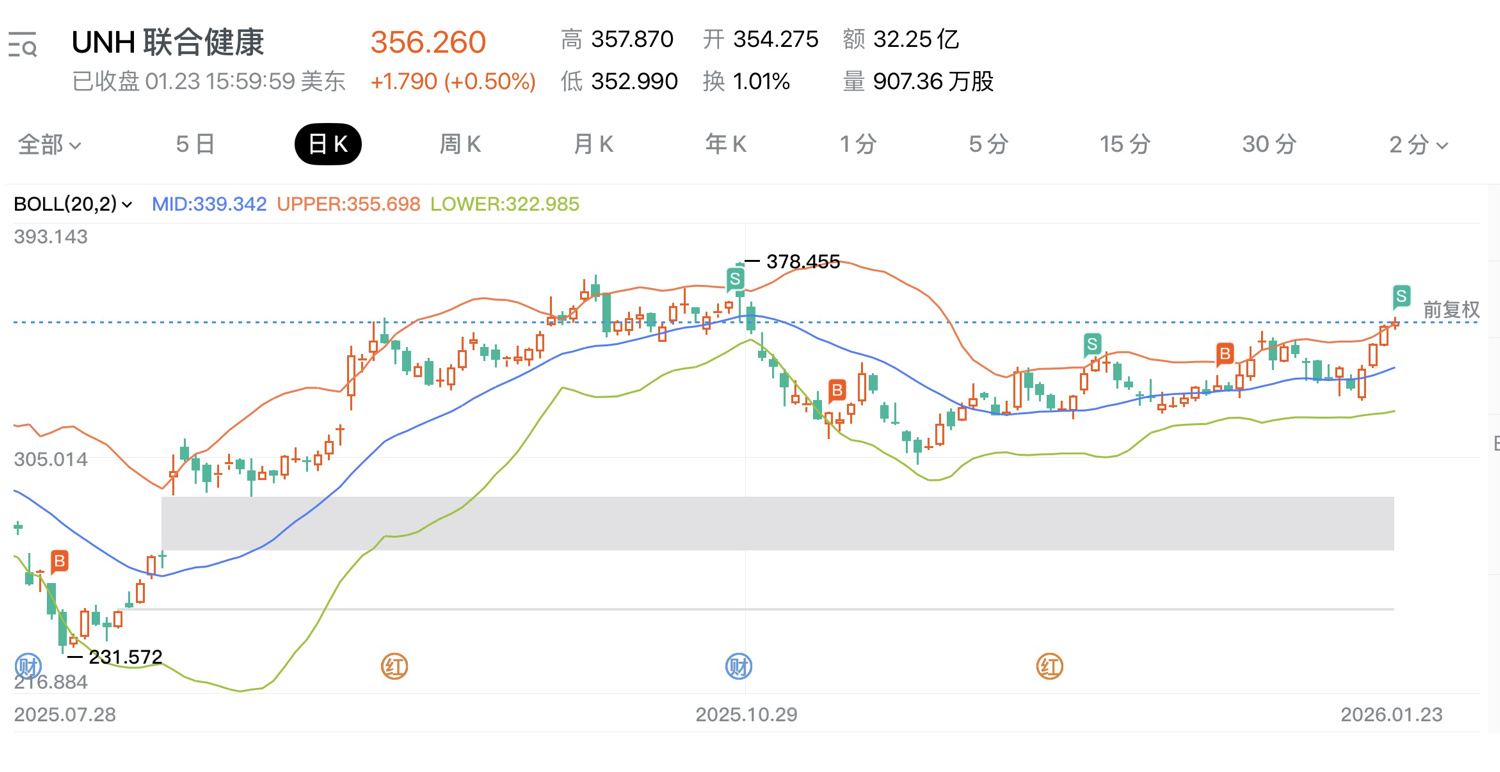1500x772 pixels.
Task: Click the change value +1.790 (+0.50%)
Action: (x=453, y=82)
